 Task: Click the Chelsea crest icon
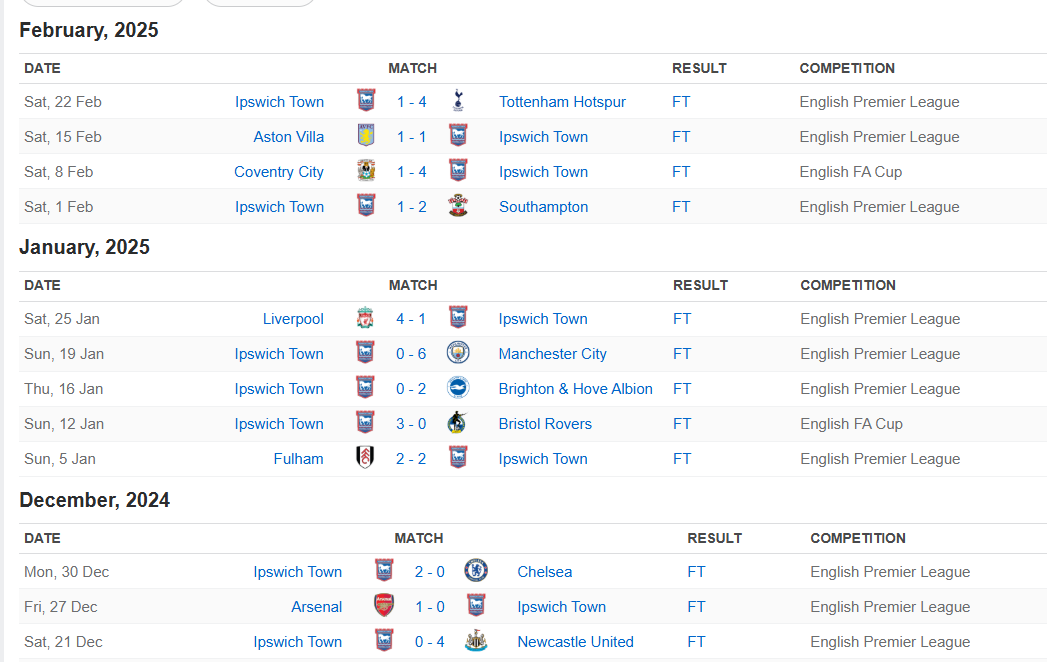(476, 572)
